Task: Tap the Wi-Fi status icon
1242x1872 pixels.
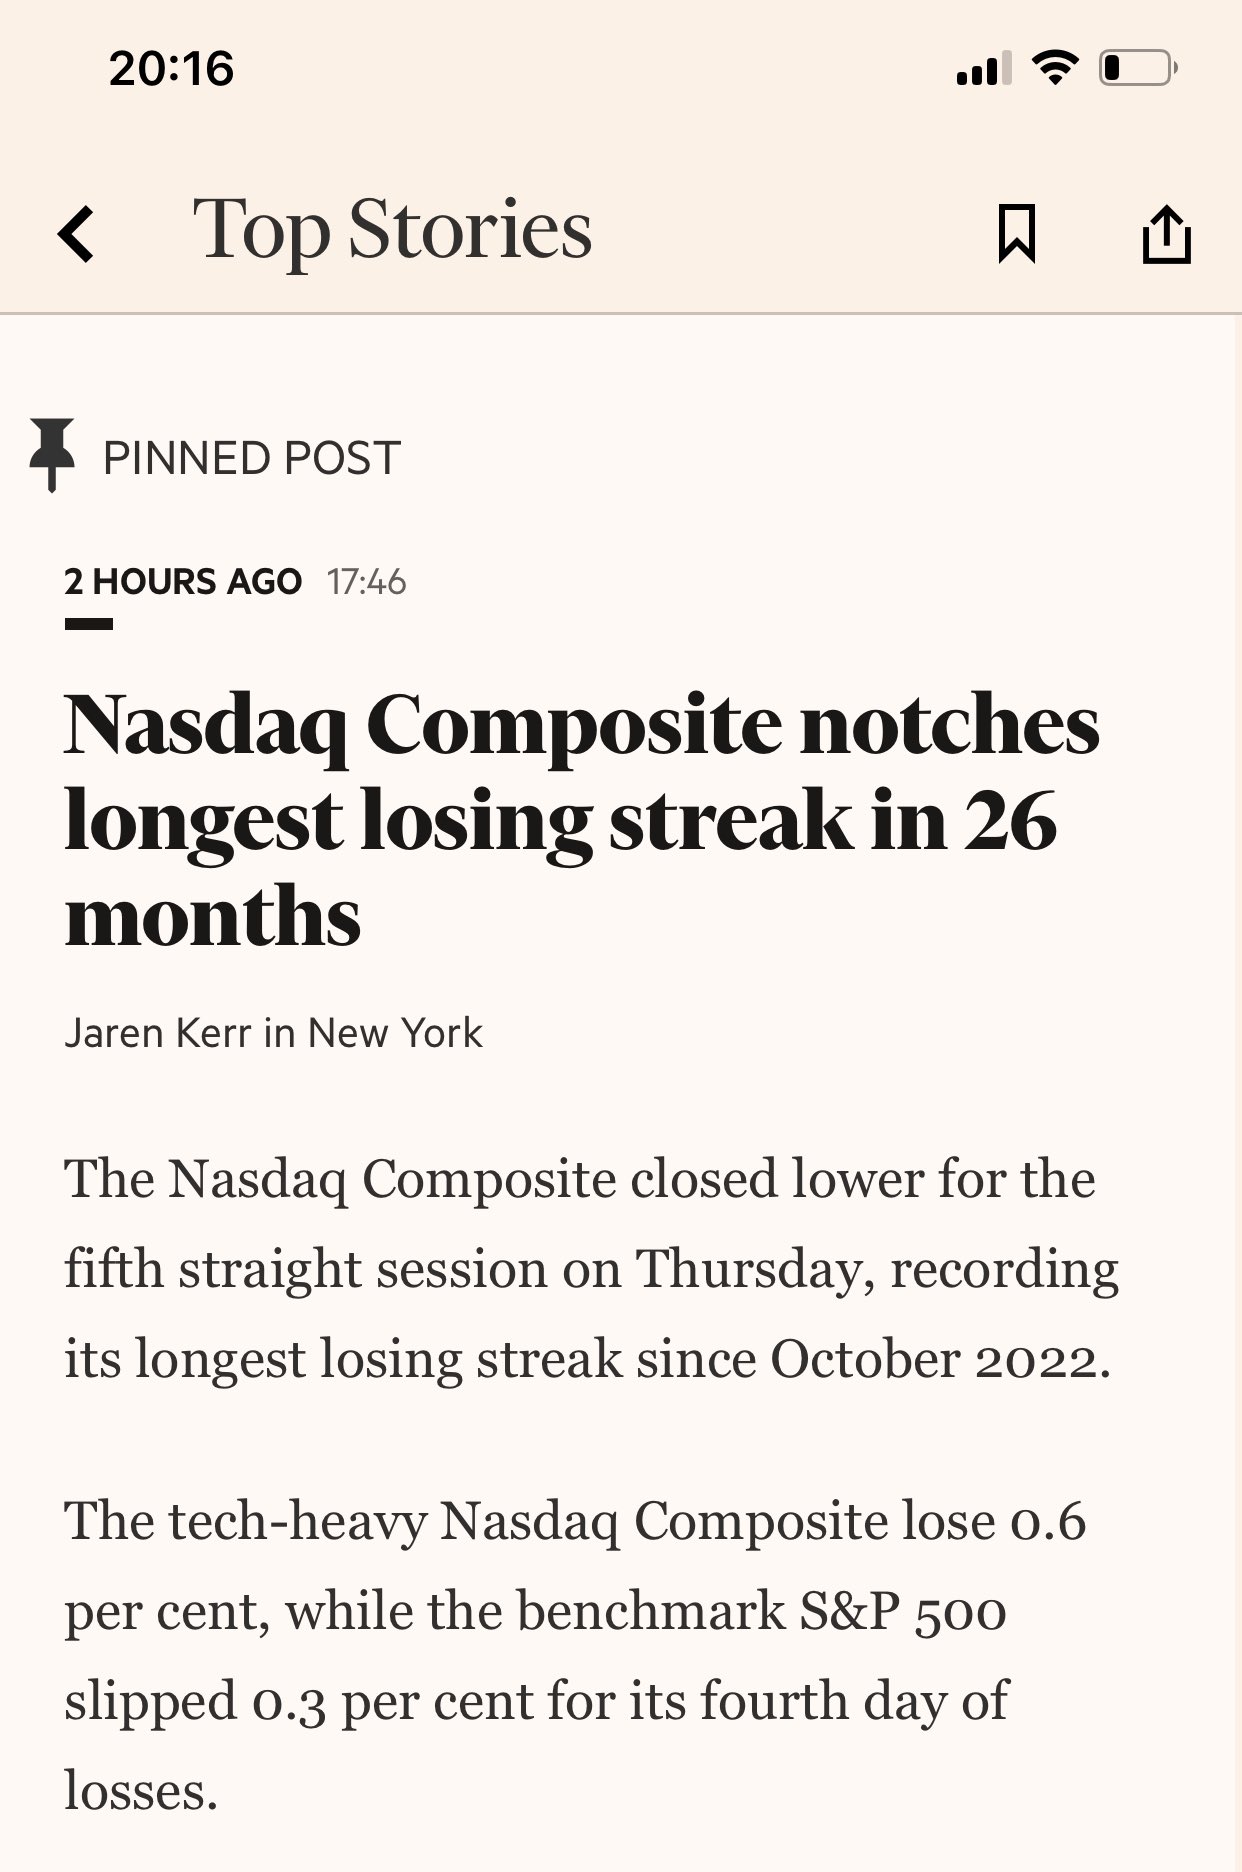Action: point(1054,68)
